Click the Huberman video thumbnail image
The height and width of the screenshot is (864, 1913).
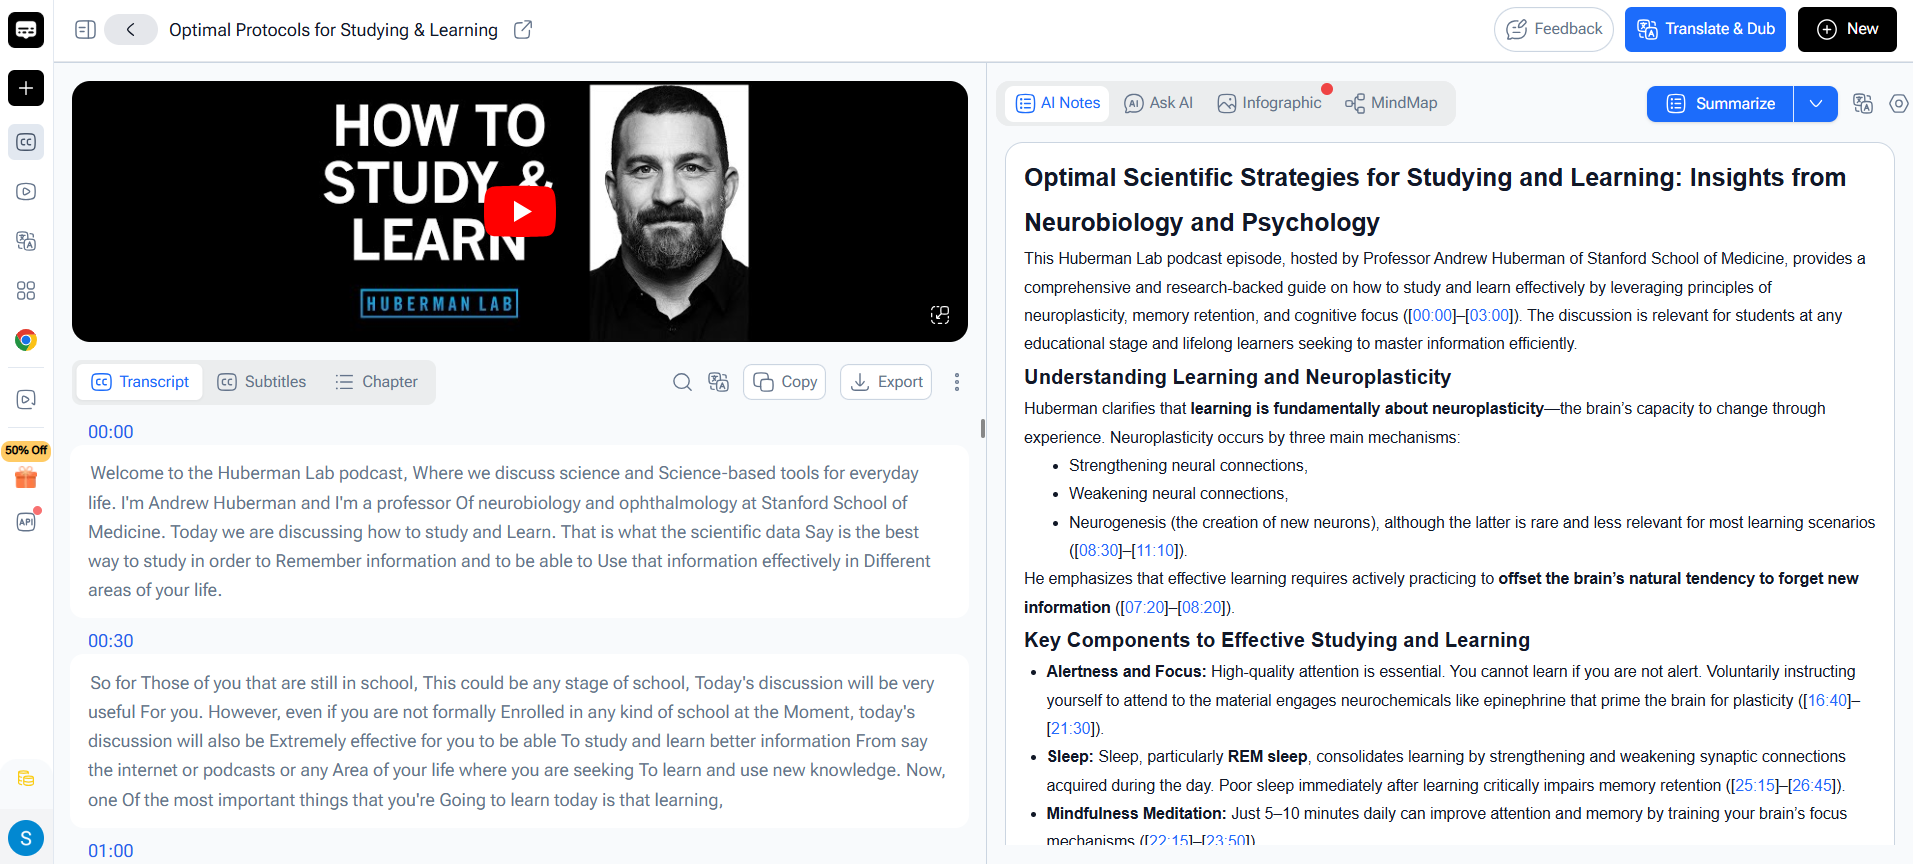tap(520, 211)
